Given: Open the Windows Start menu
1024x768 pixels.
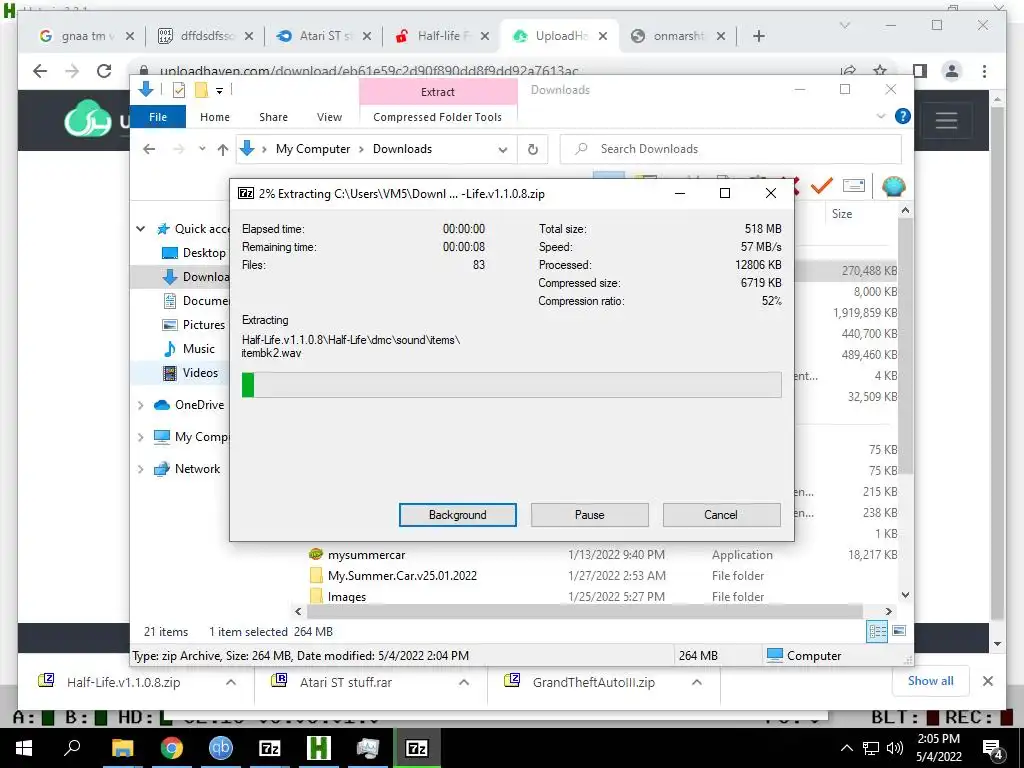Looking at the screenshot, I should pyautogui.click(x=24, y=748).
